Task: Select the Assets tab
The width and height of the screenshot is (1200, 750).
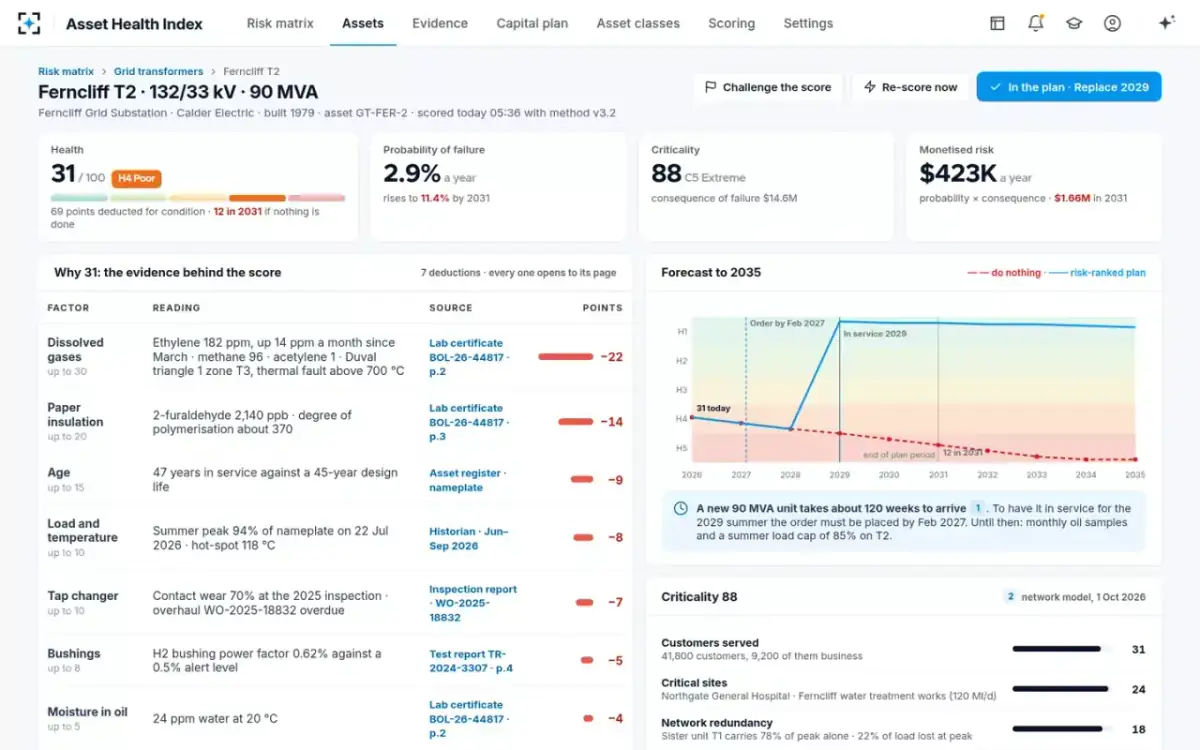Action: point(363,23)
